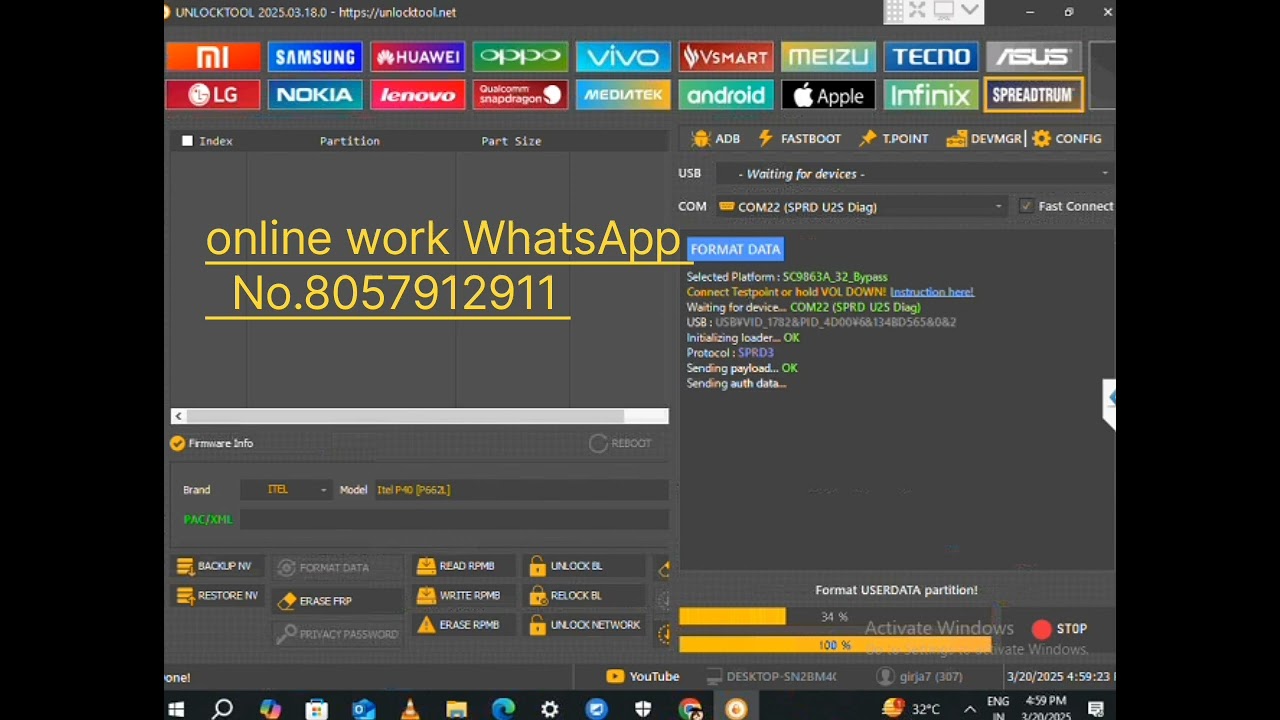Image resolution: width=1280 pixels, height=720 pixels.
Task: Open File Explorer from taskbar
Action: pyautogui.click(x=456, y=709)
